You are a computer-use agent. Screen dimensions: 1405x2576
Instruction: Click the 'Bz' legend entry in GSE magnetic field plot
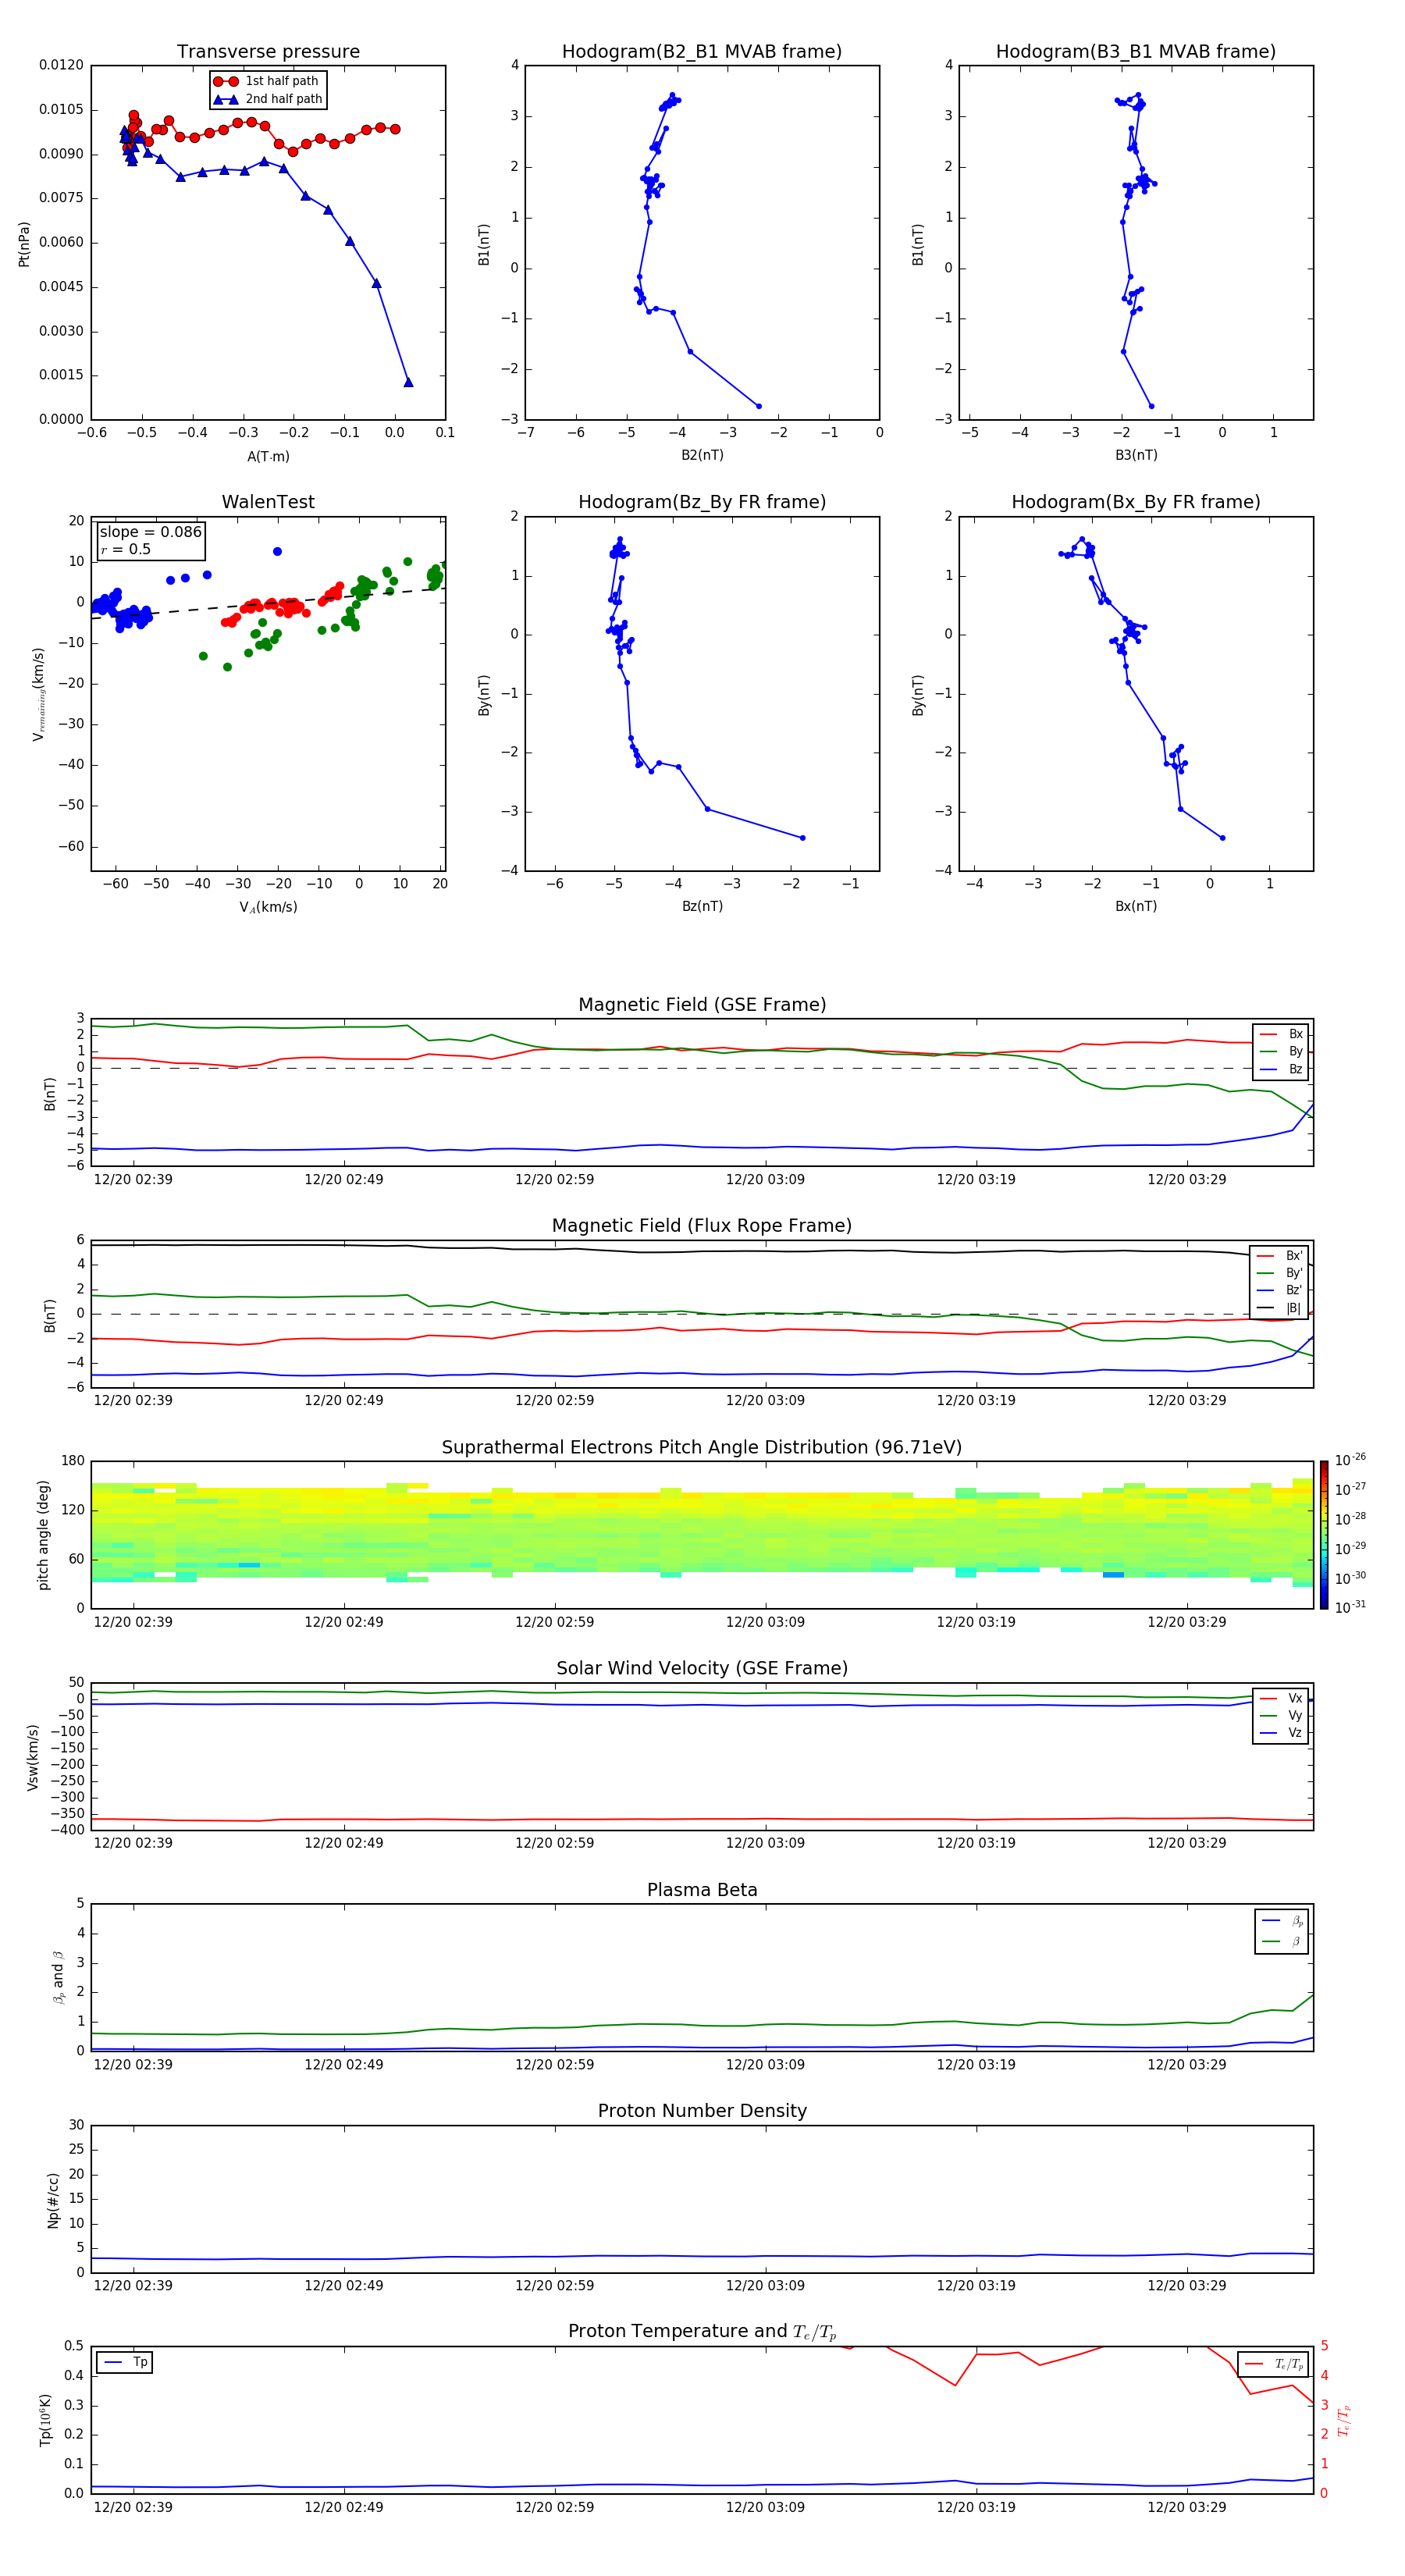pos(1281,1069)
